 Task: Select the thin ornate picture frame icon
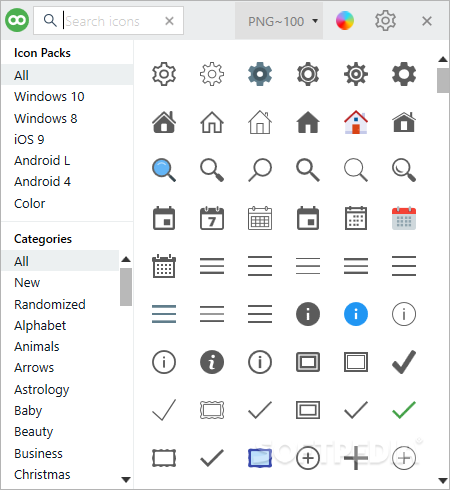click(212, 410)
